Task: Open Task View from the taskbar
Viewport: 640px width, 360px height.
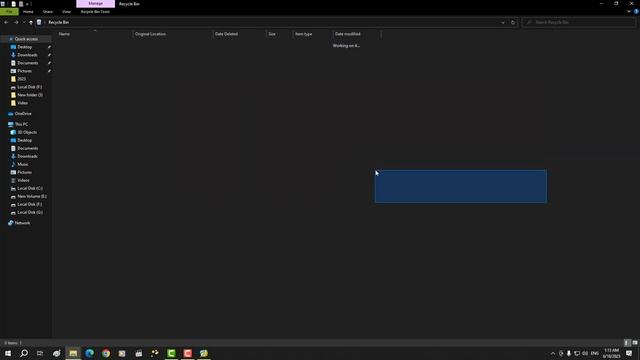Action: click(40, 353)
